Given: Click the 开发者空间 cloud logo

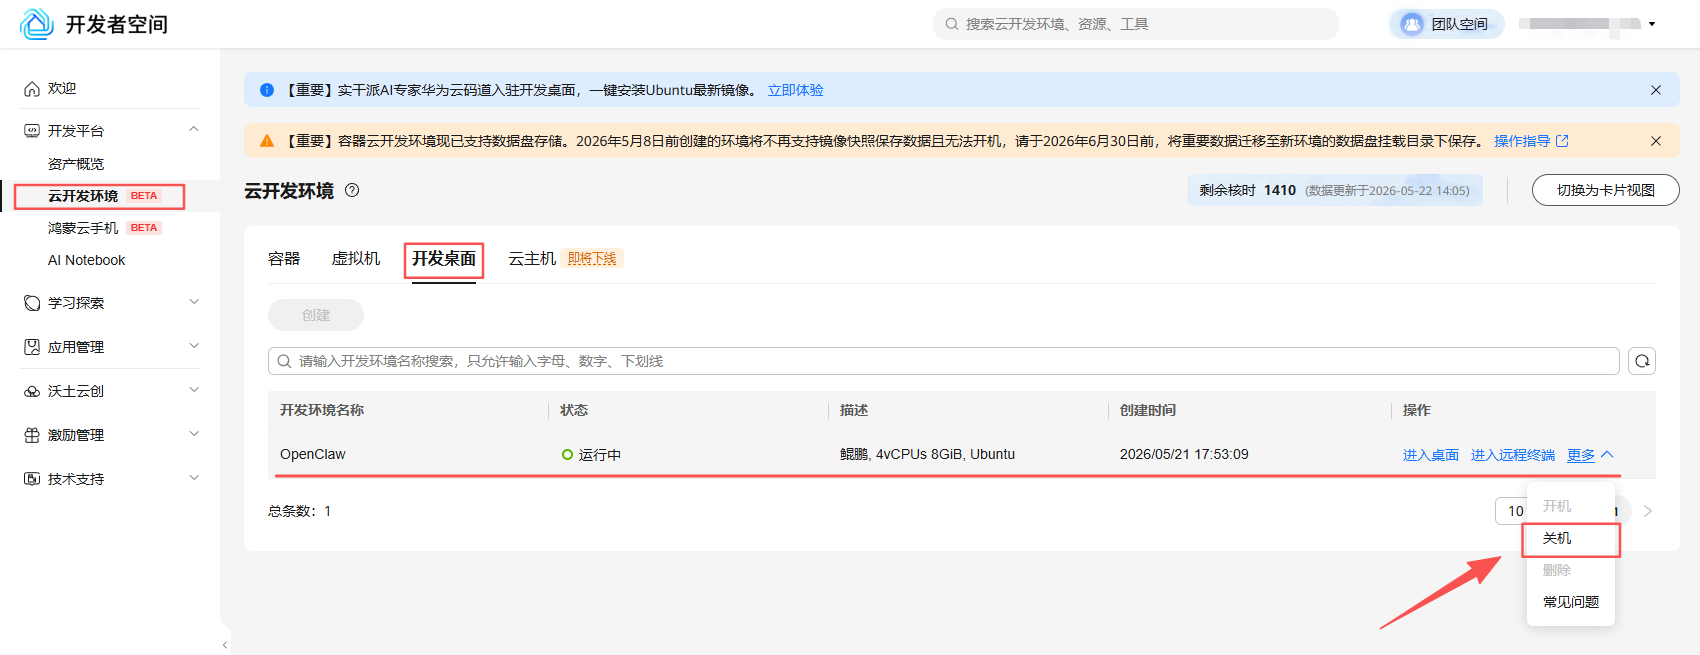Looking at the screenshot, I should (37, 24).
